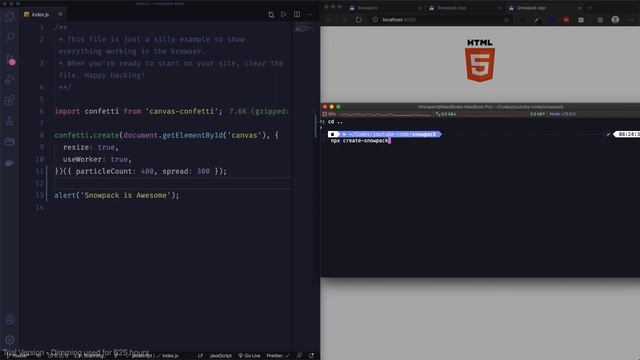
Task: Click JavaScript language mode in status bar
Action: pos(220,356)
